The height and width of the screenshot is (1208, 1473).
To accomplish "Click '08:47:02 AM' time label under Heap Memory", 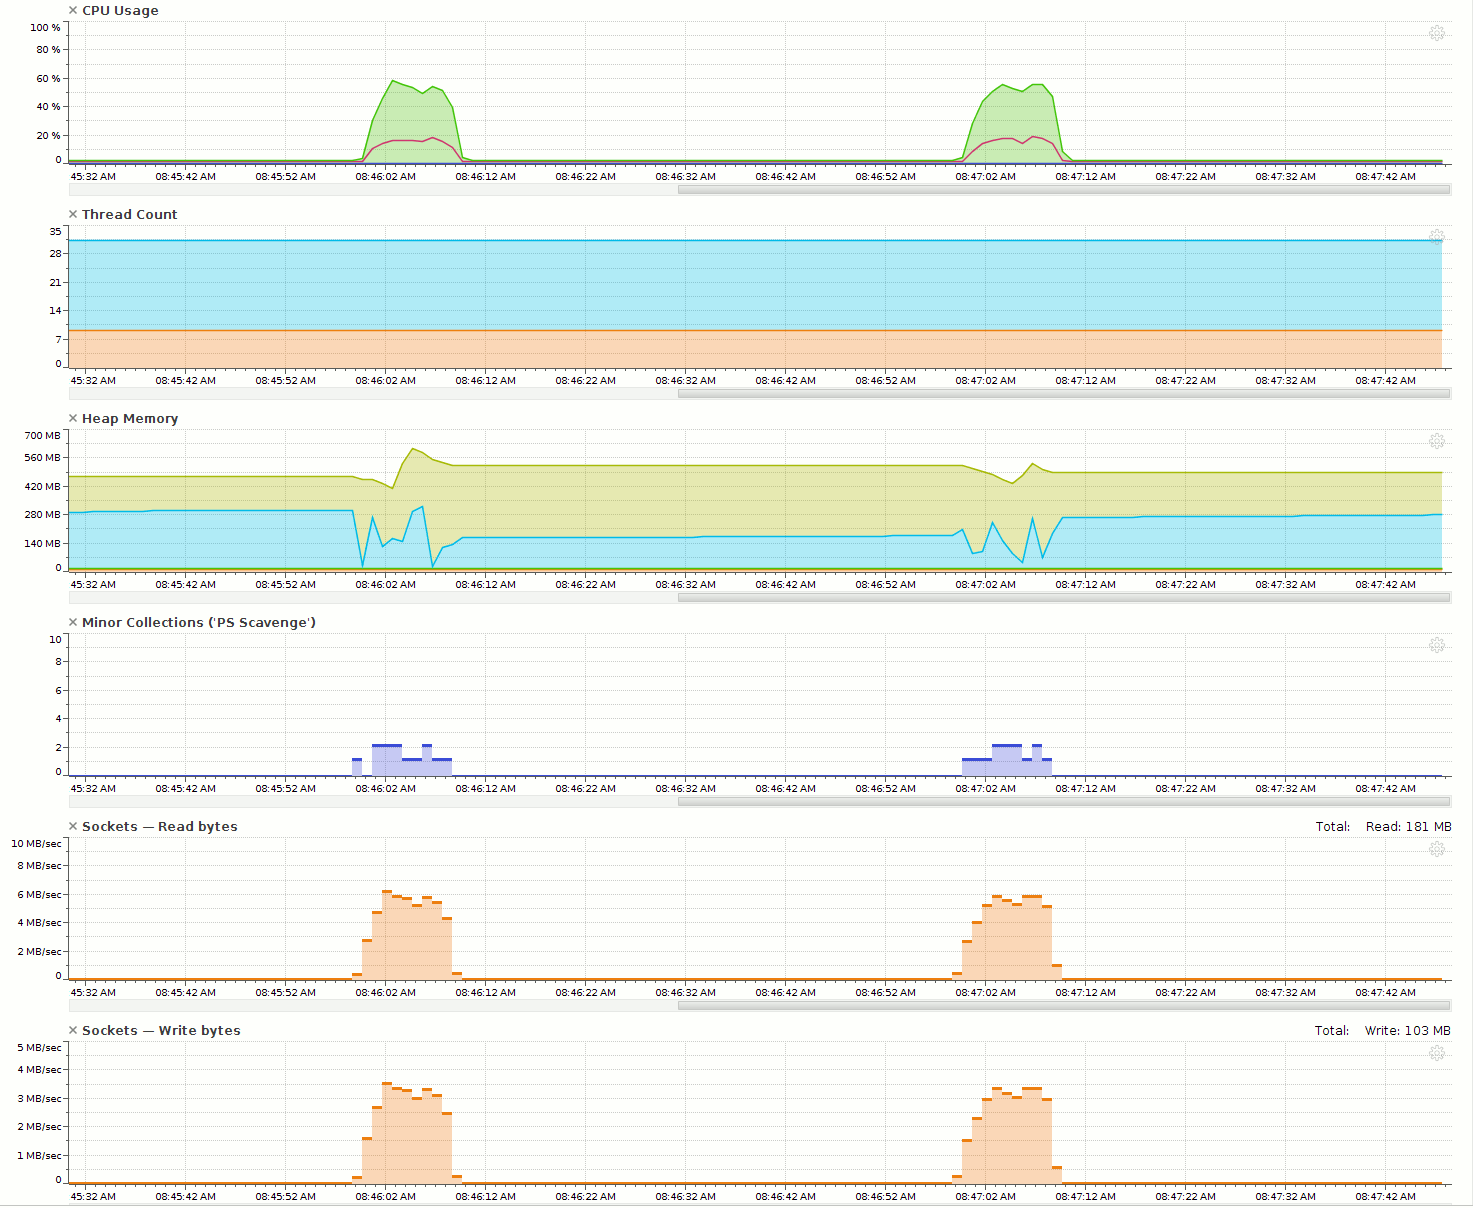I will point(985,584).
